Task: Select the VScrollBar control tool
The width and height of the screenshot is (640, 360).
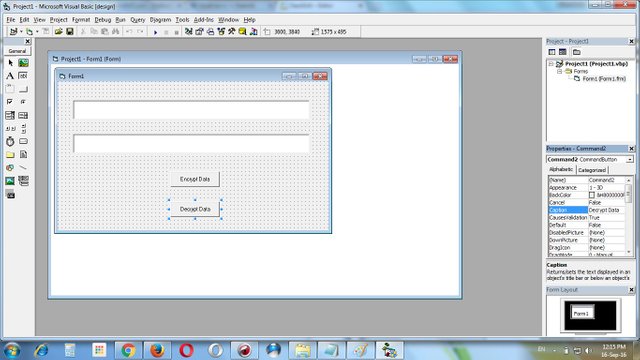Action: (23, 128)
